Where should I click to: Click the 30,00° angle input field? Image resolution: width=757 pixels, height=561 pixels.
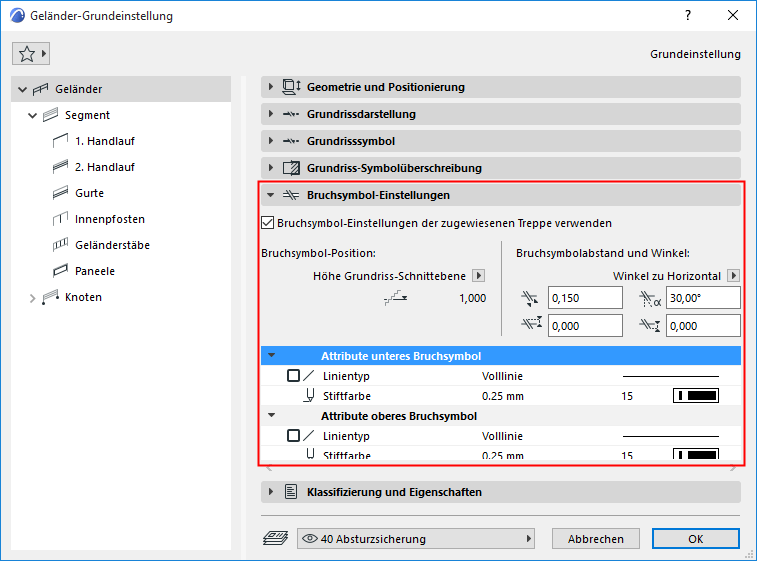click(702, 297)
